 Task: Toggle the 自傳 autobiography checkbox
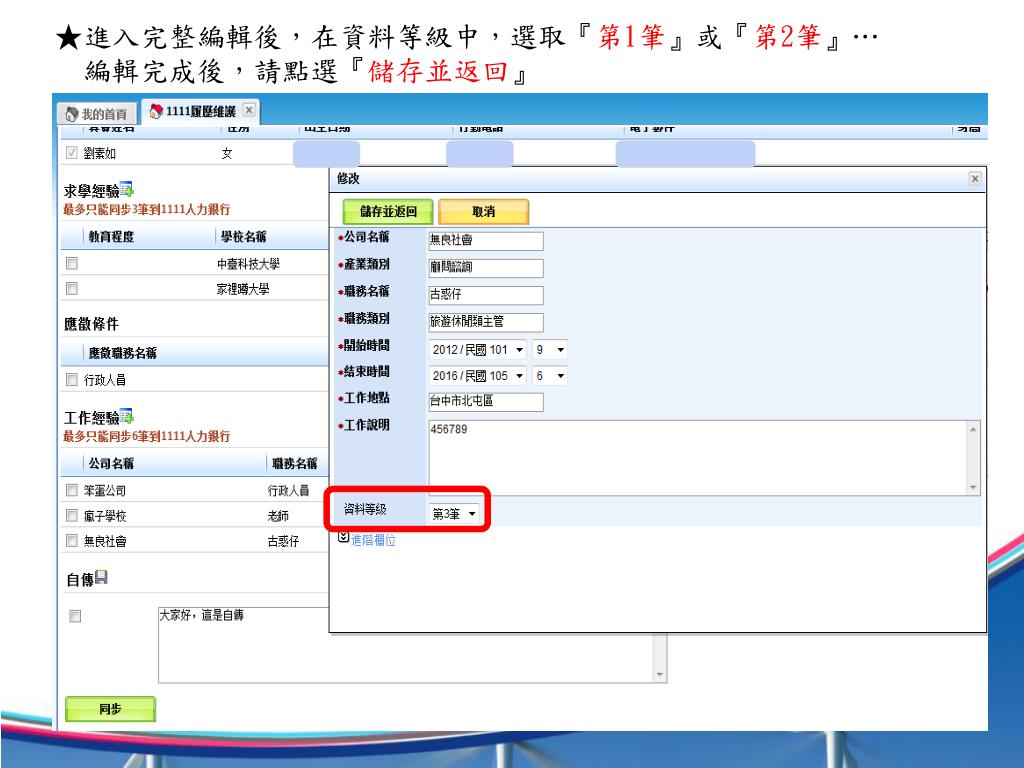[x=74, y=616]
